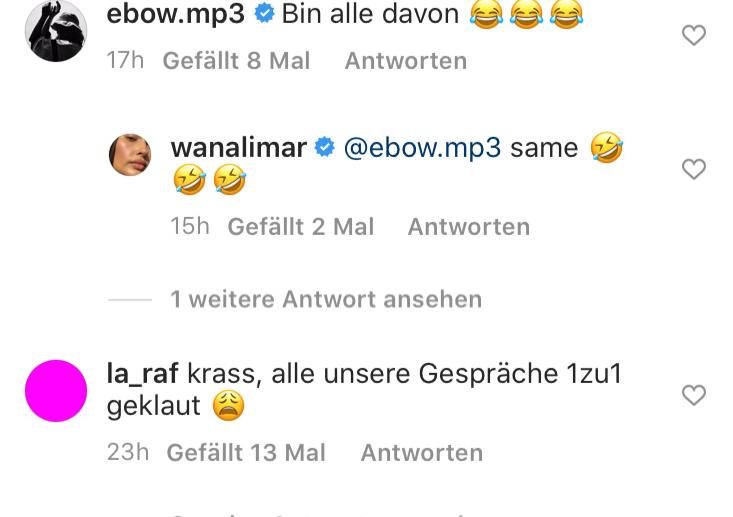Click verified badge beside ebow.mp3
The width and height of the screenshot is (733, 517).
pyautogui.click(x=265, y=14)
